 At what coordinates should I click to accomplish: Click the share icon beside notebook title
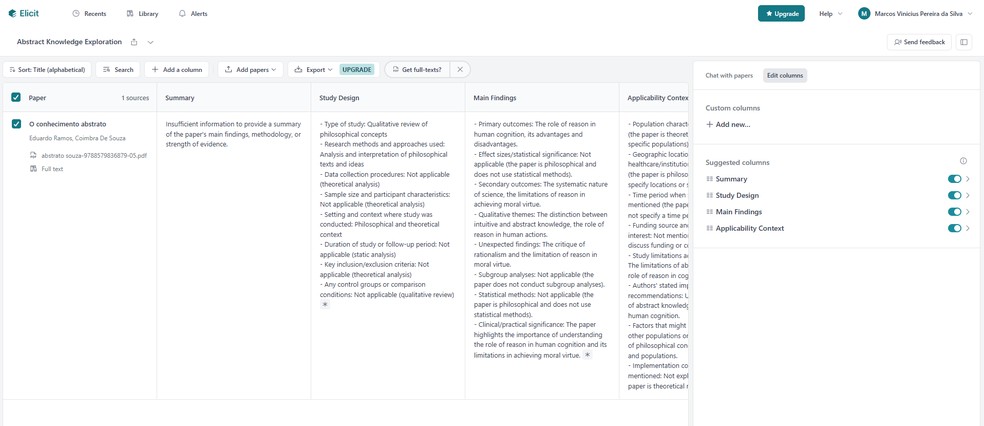point(134,42)
